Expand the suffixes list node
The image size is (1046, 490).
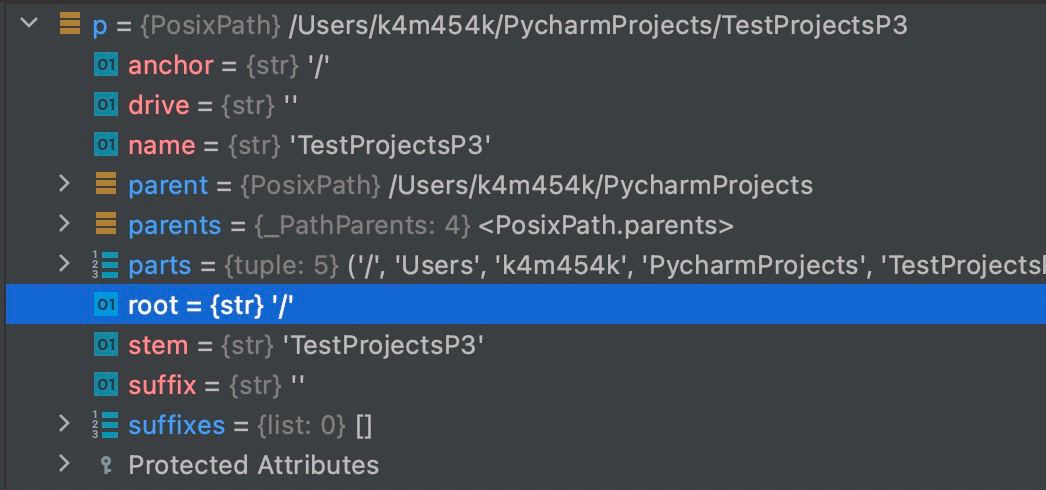tap(65, 424)
